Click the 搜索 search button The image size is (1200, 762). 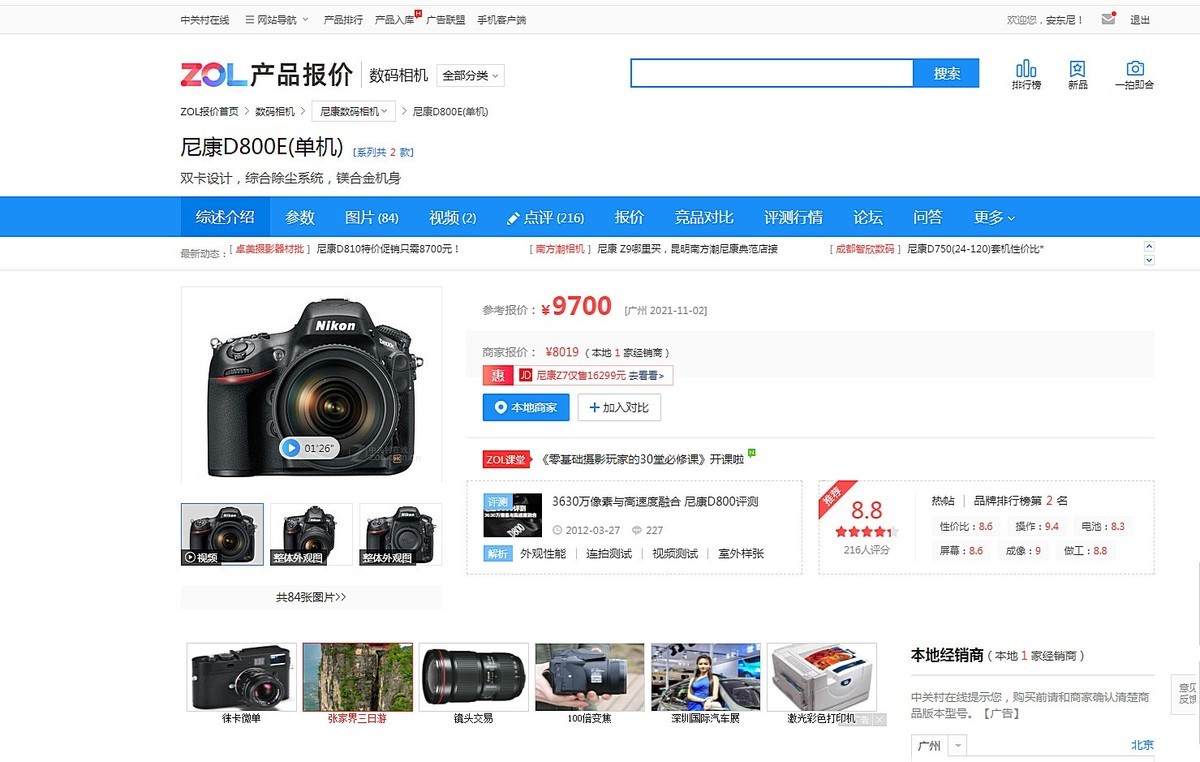click(x=947, y=73)
